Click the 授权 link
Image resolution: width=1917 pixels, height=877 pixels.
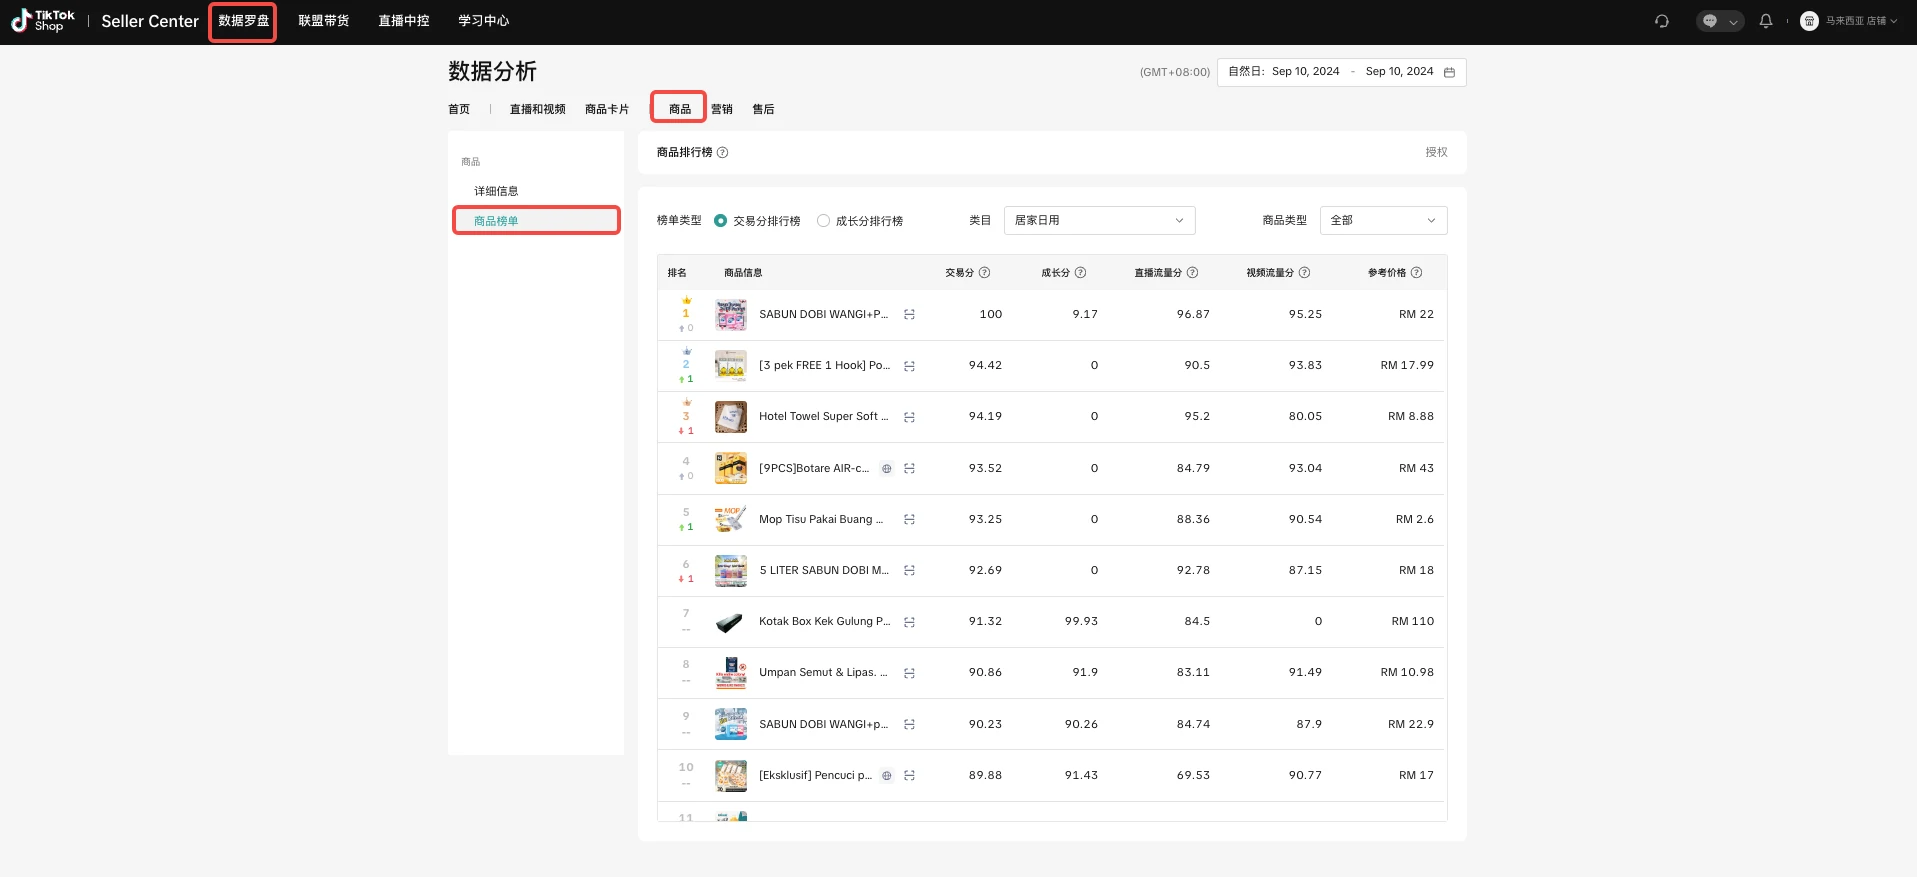click(x=1436, y=152)
